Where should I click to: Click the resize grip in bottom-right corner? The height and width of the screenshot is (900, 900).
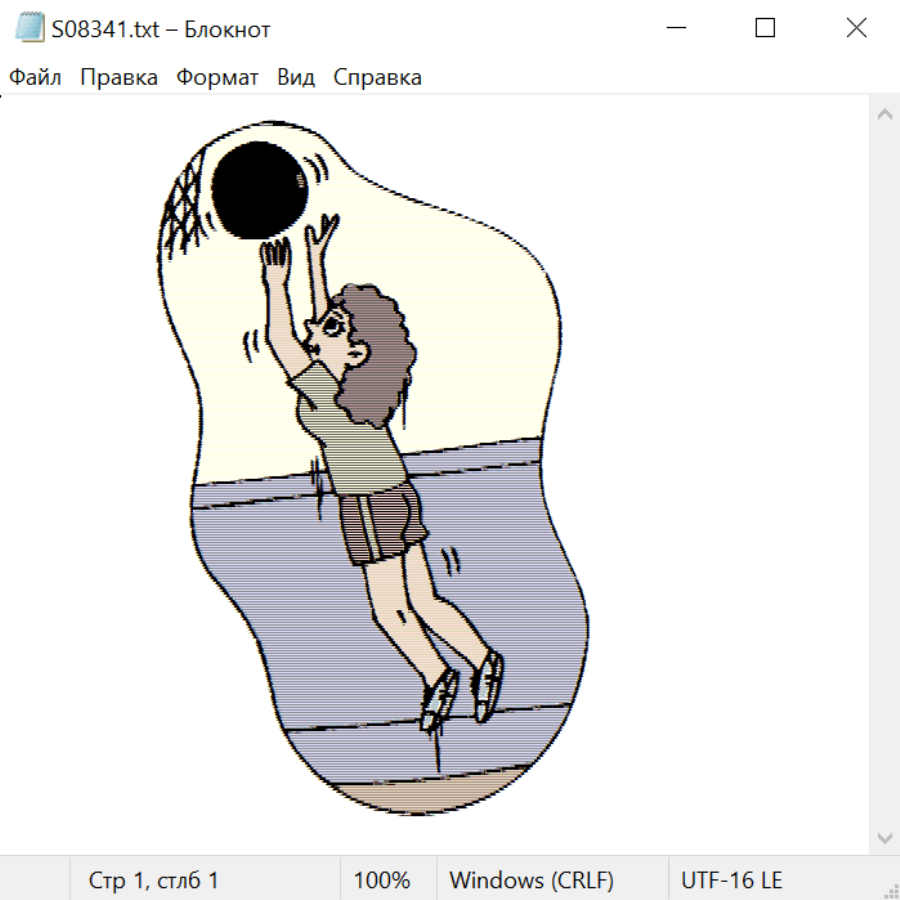(x=890, y=890)
